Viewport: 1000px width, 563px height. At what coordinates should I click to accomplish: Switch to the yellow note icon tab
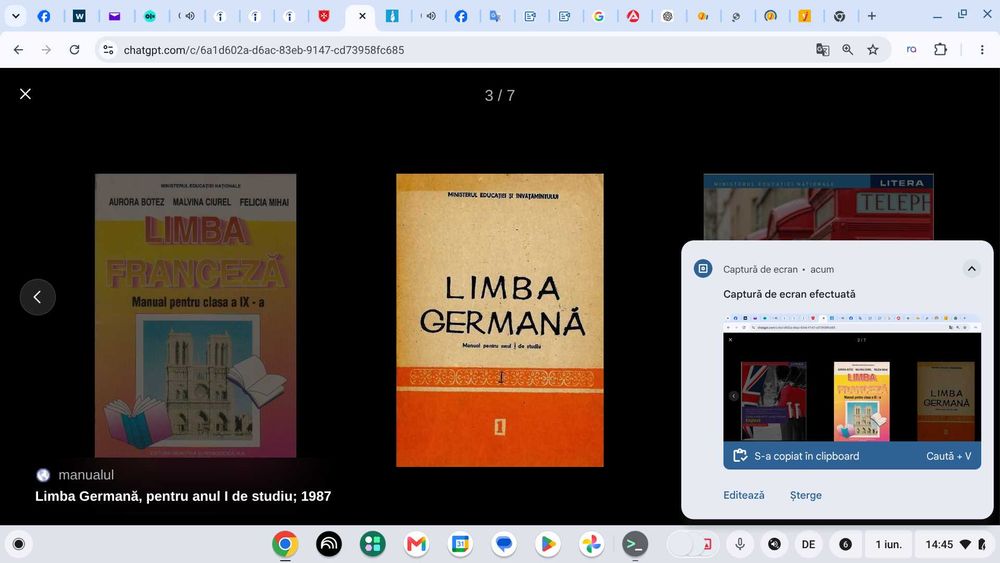(805, 16)
